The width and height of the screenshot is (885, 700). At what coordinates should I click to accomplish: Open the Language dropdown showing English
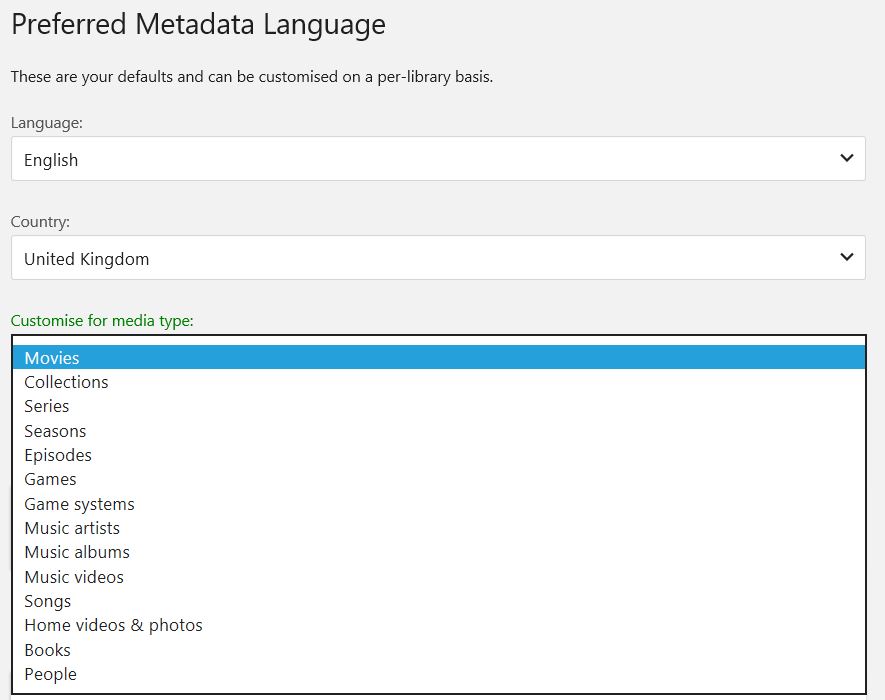tap(438, 159)
